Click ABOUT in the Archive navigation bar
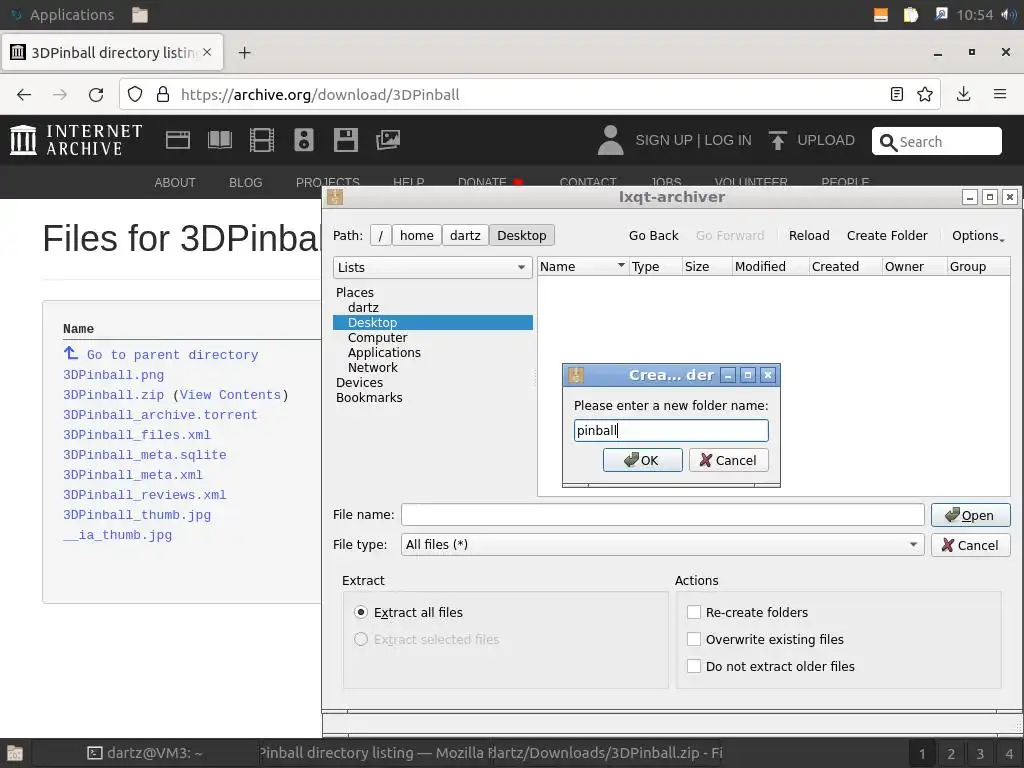 point(174,183)
